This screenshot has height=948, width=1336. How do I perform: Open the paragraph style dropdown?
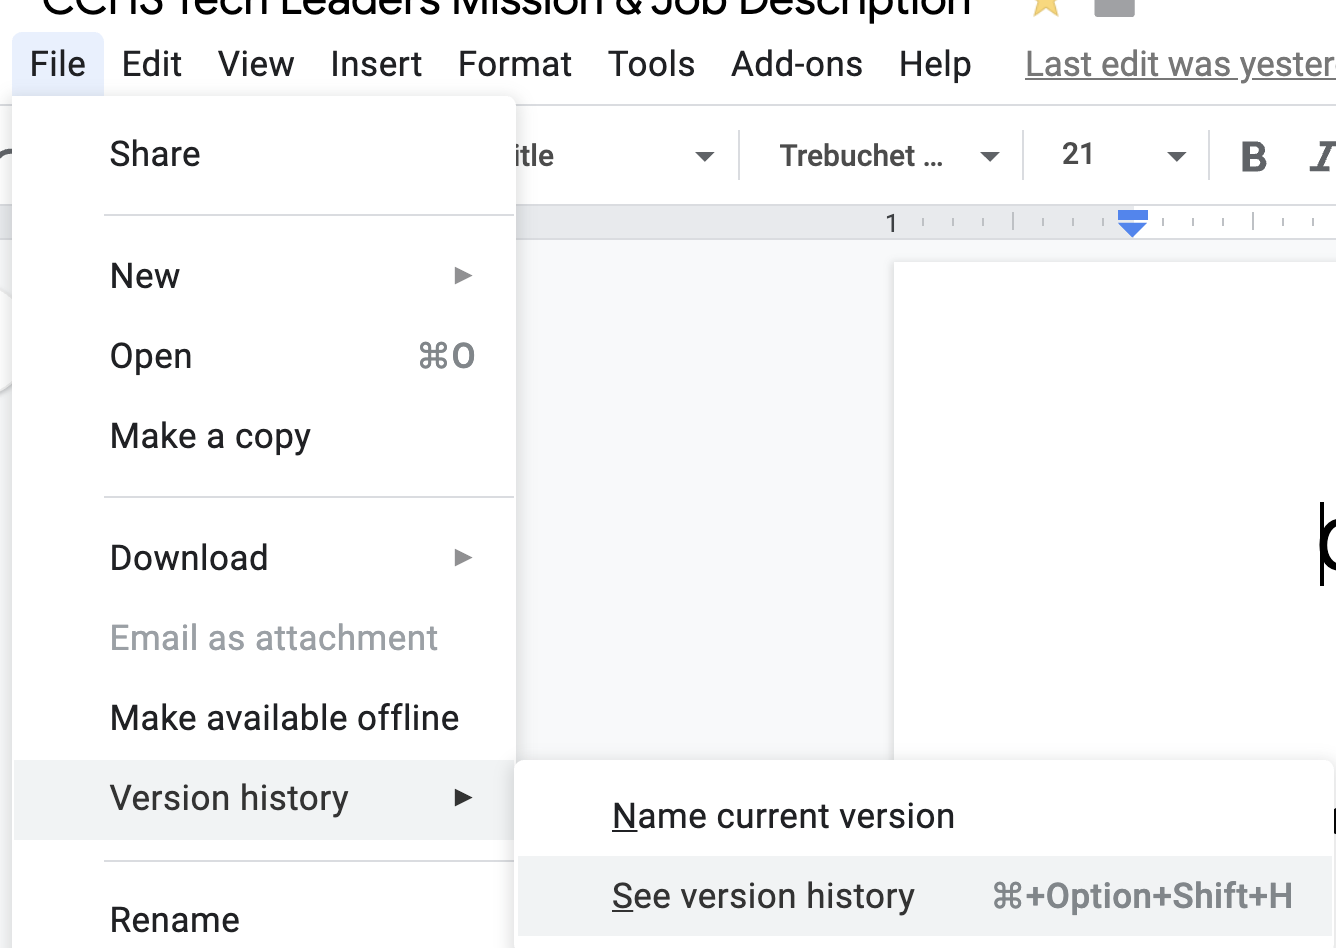point(620,156)
